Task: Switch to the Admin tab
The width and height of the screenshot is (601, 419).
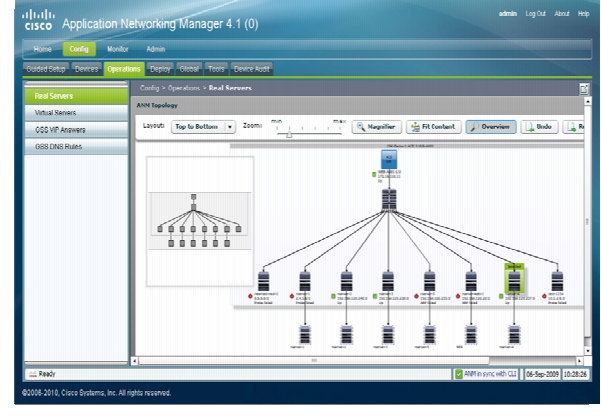Action: point(156,49)
